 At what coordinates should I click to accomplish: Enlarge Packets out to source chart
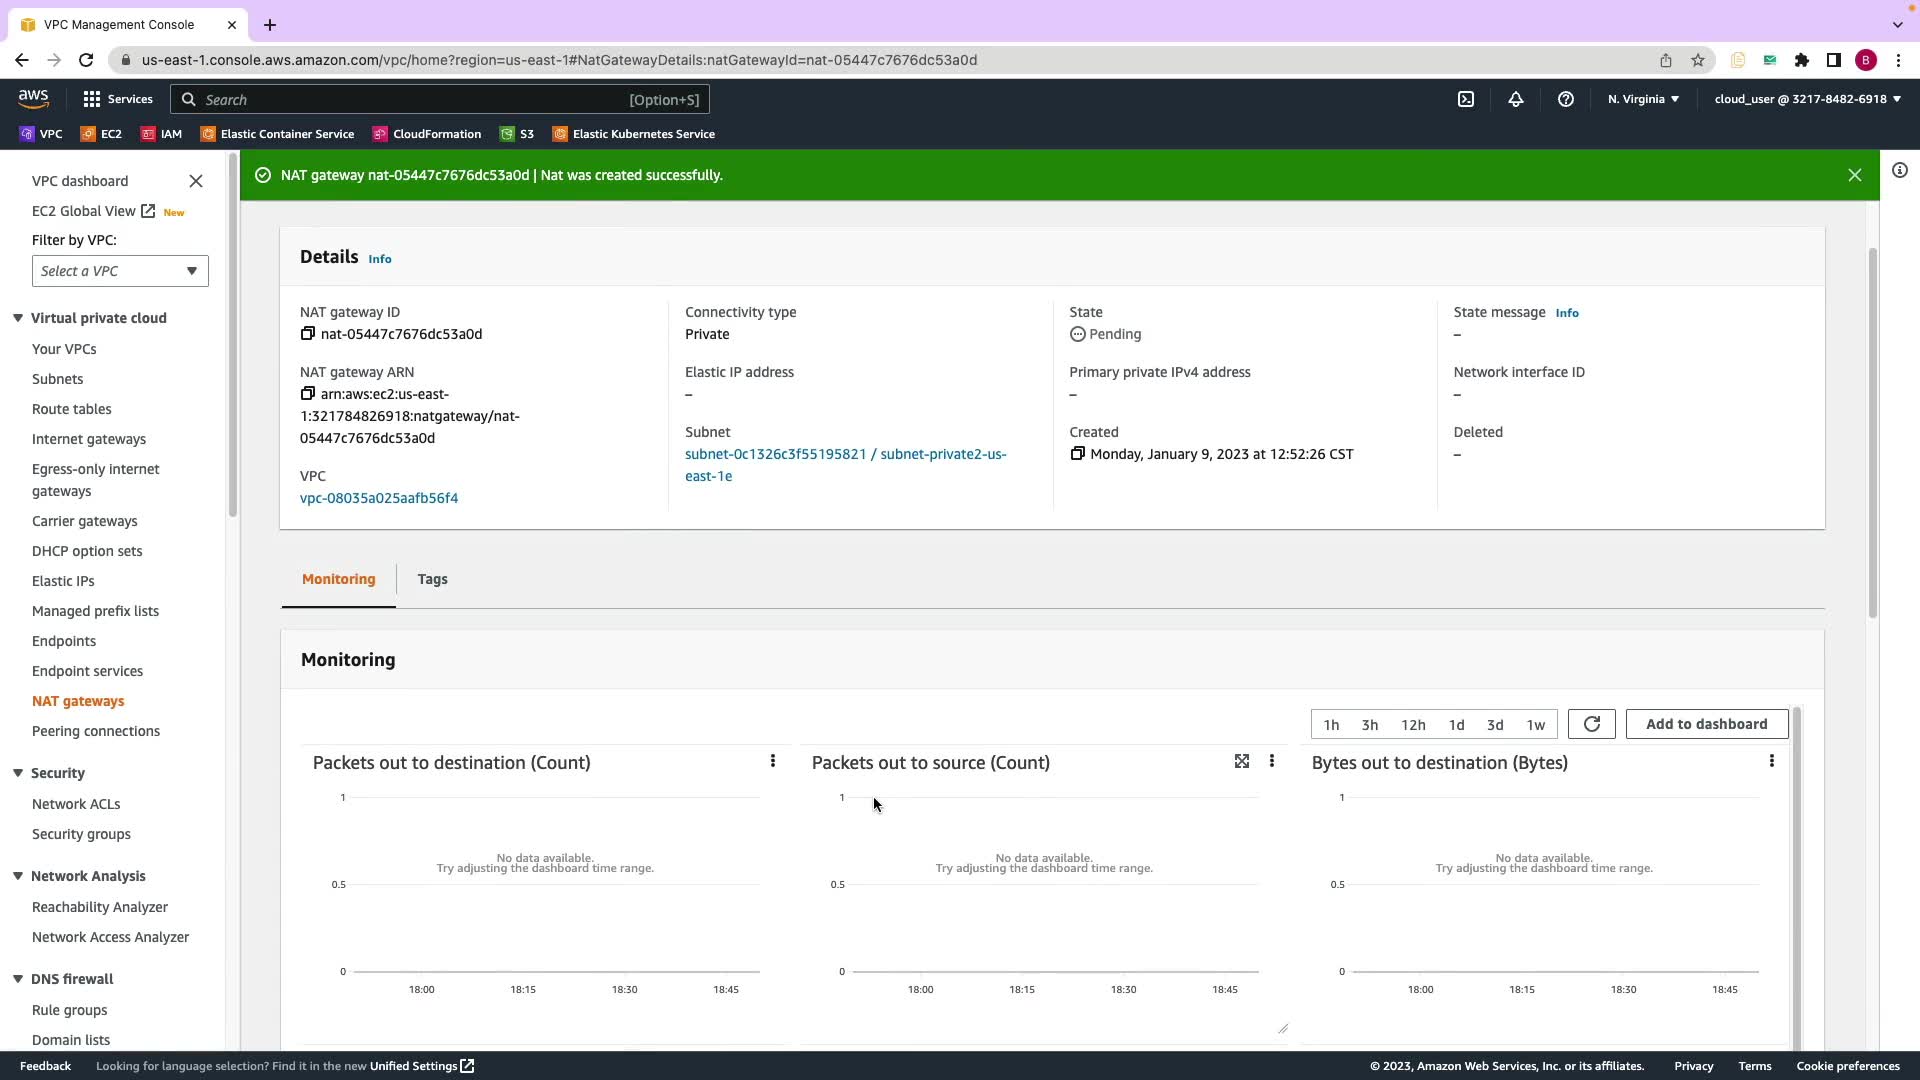[x=1242, y=762]
